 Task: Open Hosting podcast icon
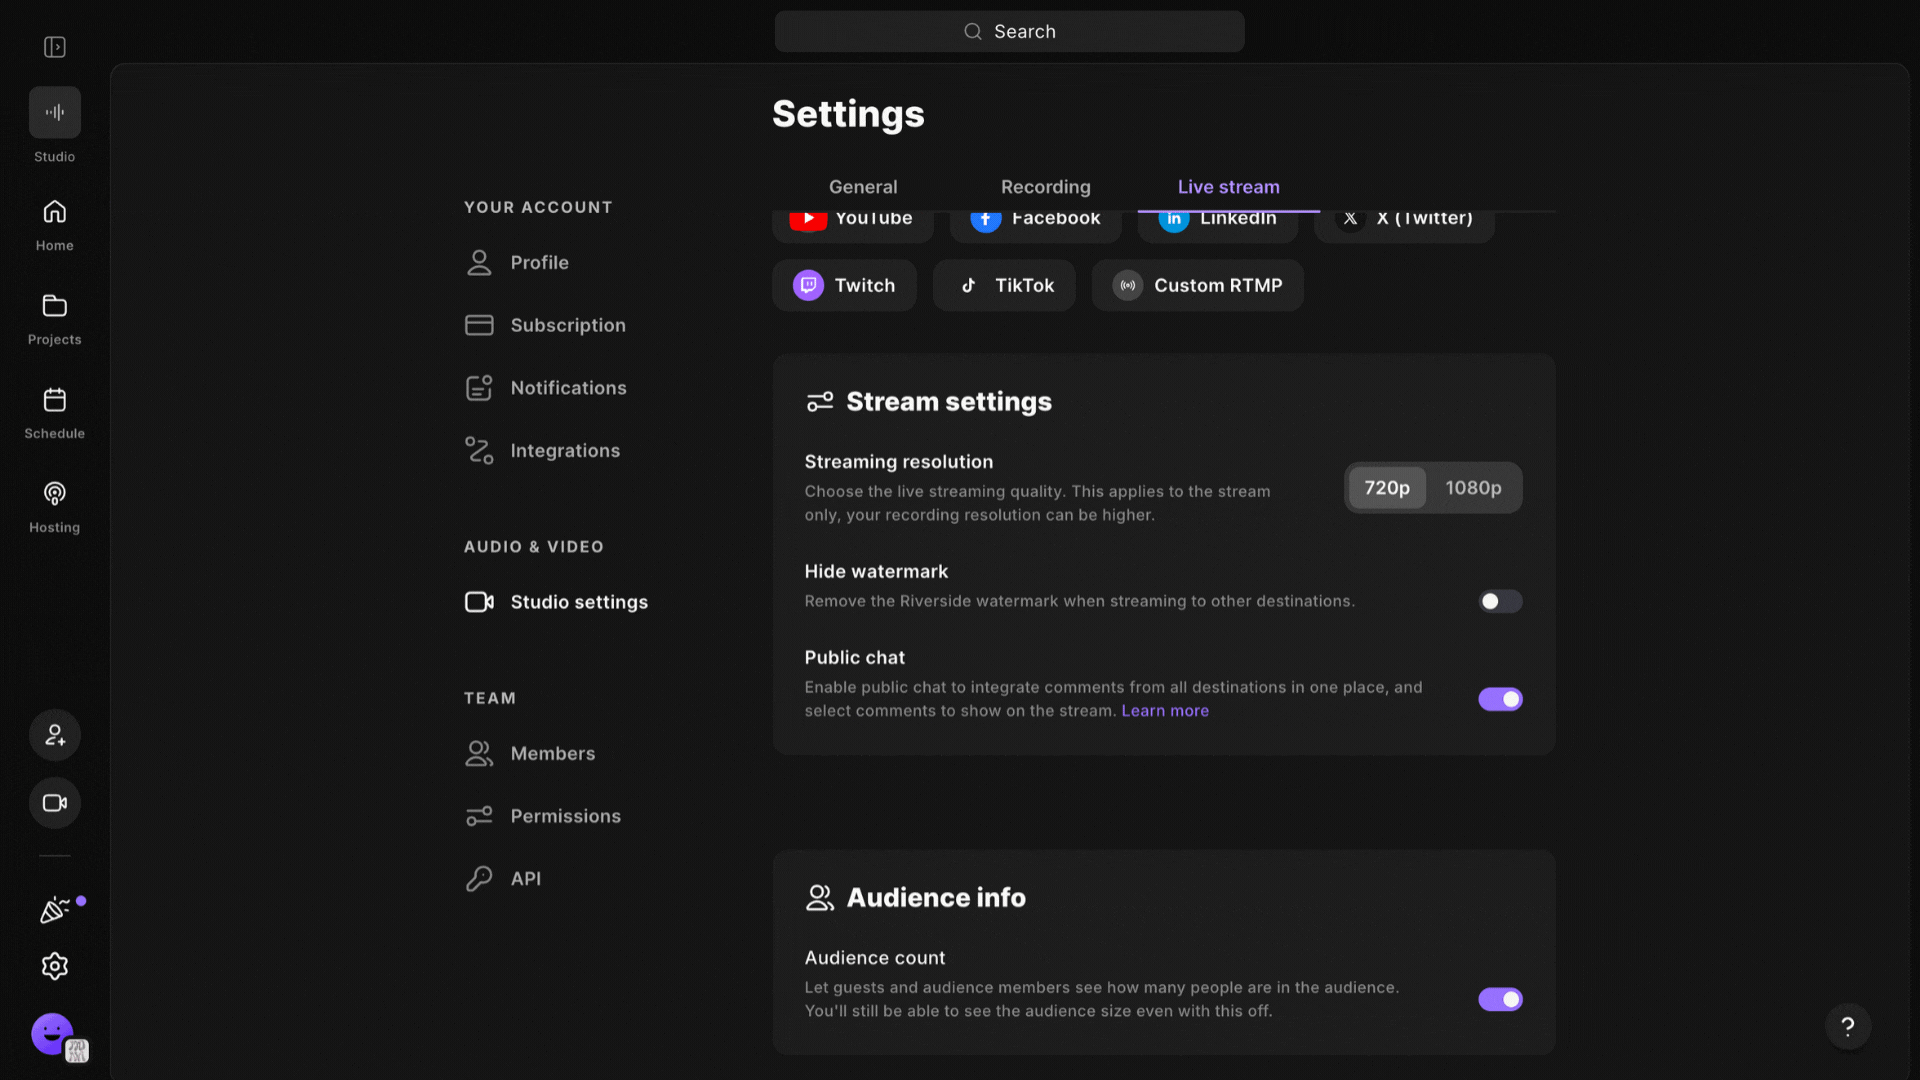[55, 494]
